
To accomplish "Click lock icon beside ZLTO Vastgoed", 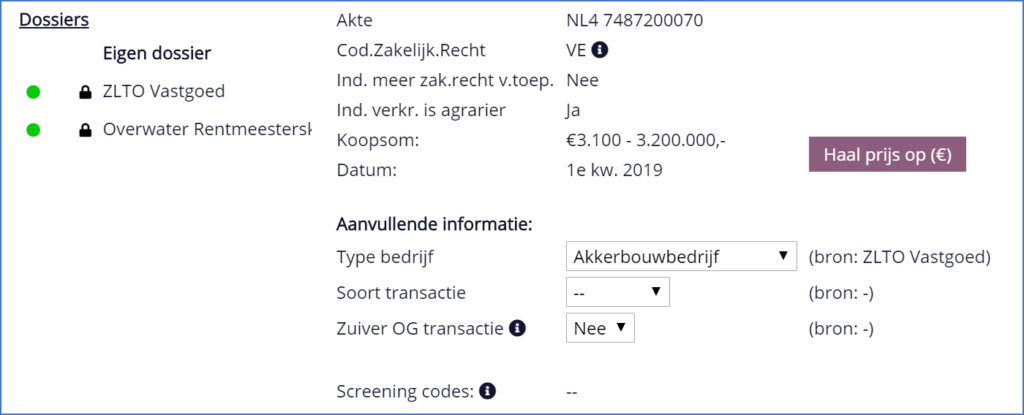I will (x=85, y=93).
